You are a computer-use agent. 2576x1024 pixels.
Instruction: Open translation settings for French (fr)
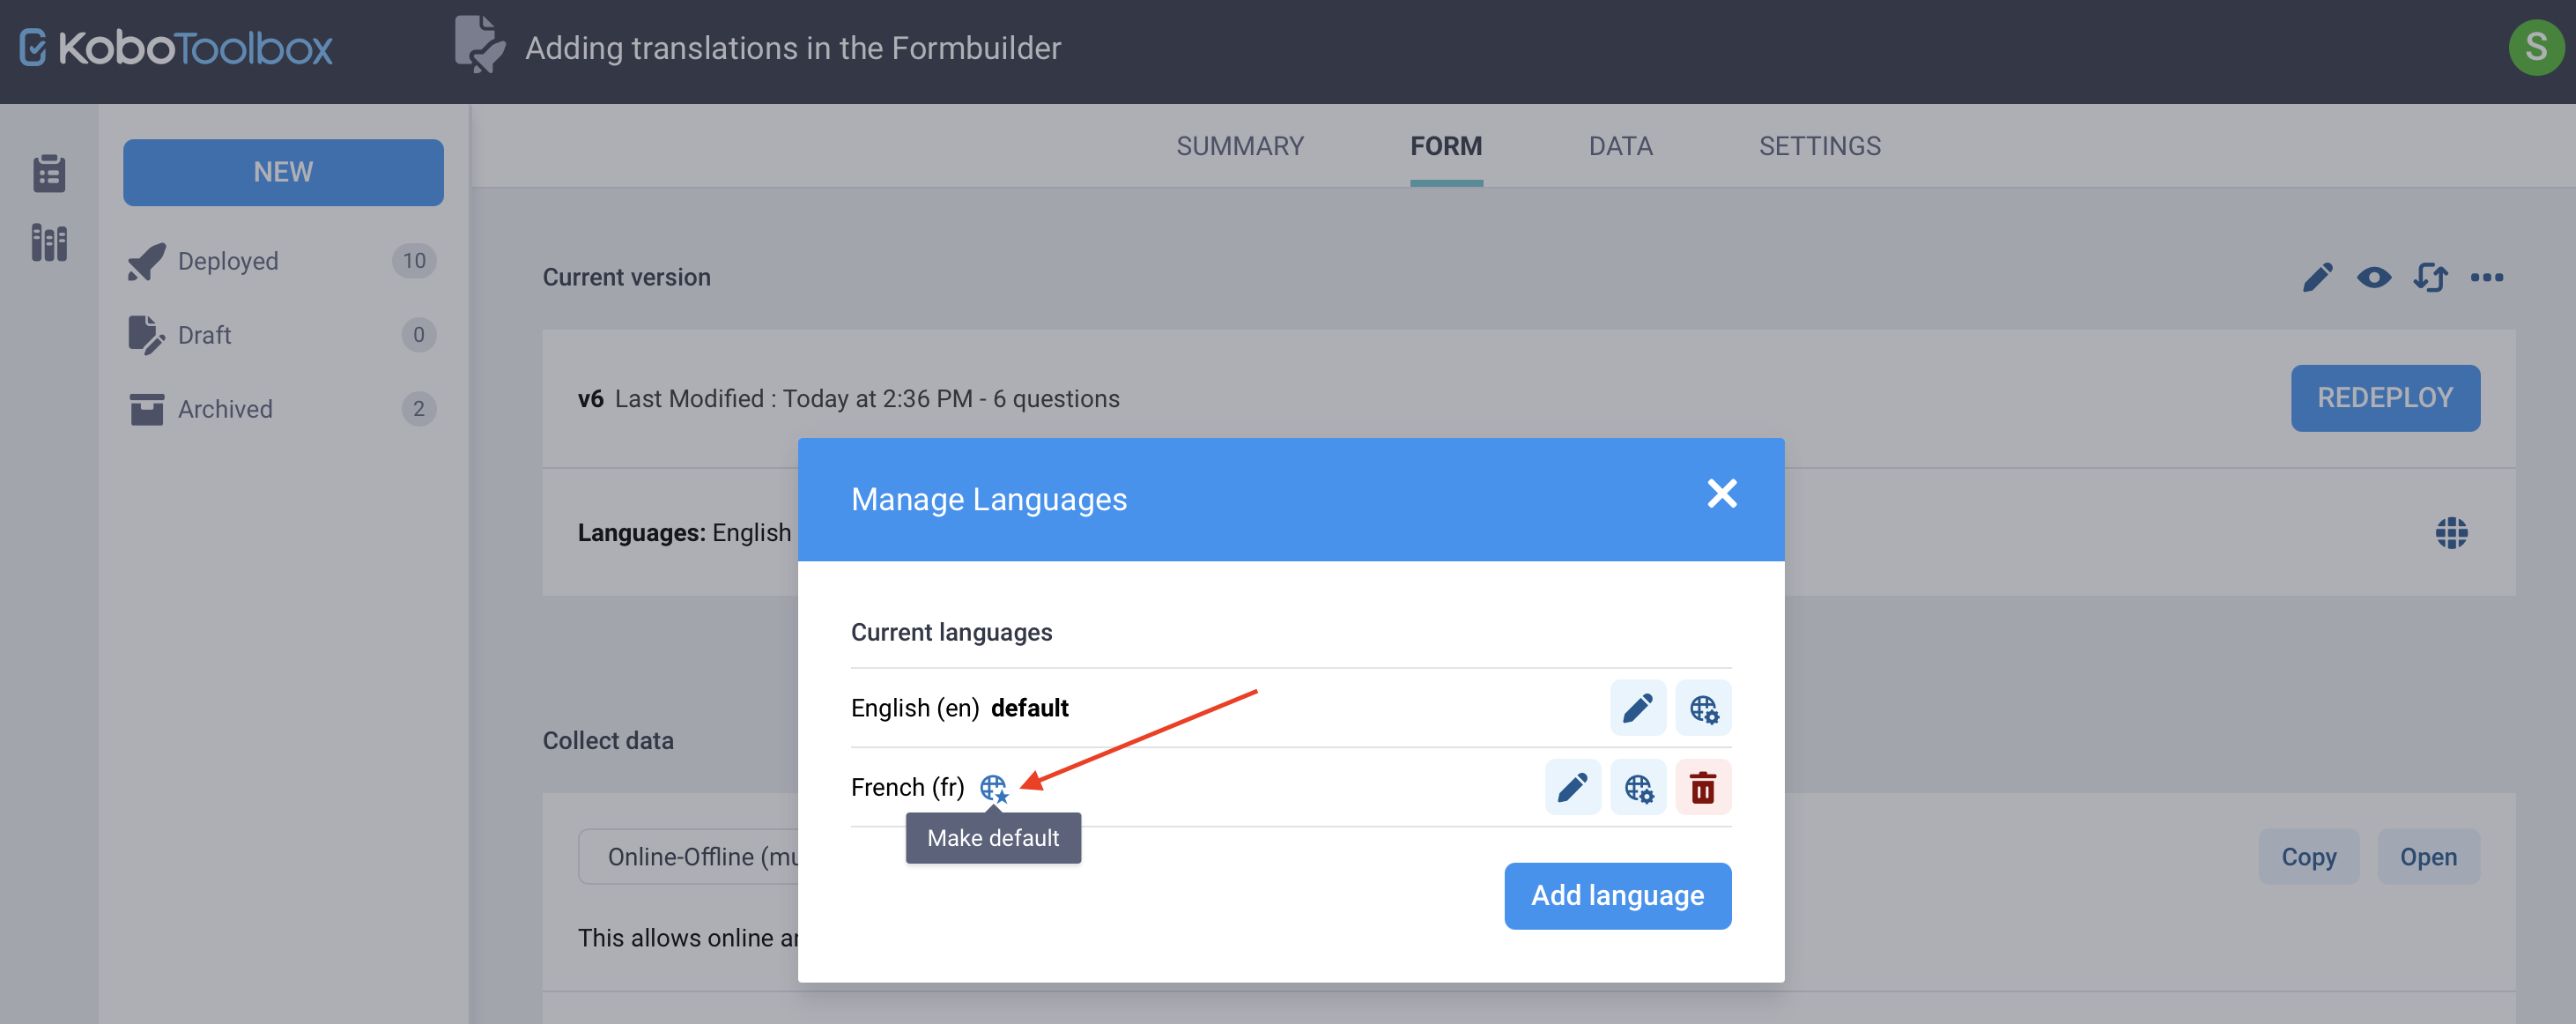[x=1638, y=787]
